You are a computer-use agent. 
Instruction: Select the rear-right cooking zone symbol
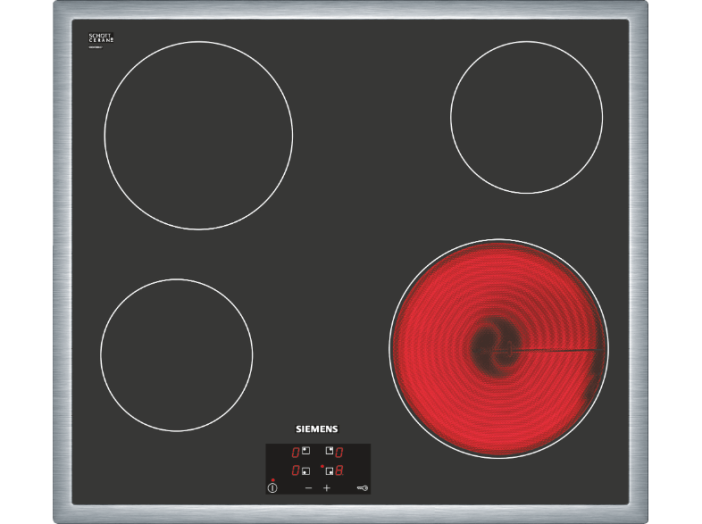330,451
